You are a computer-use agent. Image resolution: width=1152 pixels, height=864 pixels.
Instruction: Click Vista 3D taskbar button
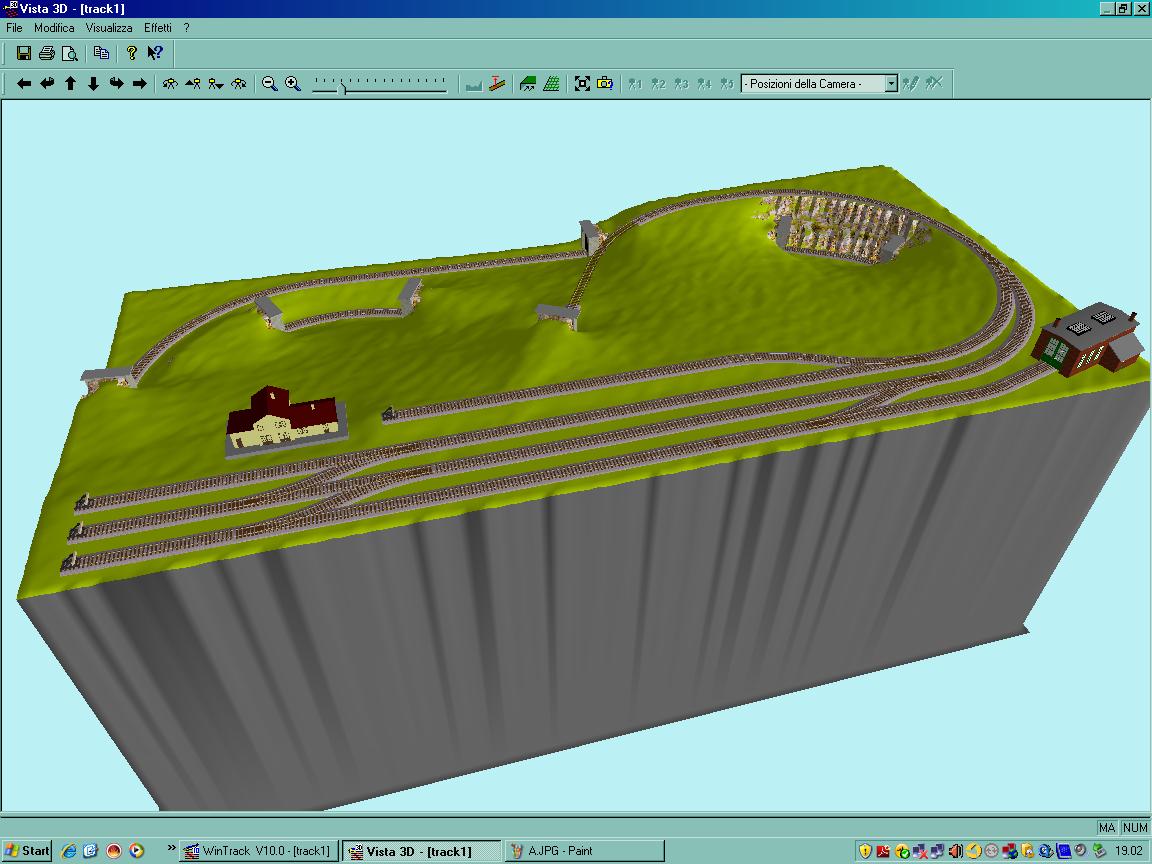(422, 851)
